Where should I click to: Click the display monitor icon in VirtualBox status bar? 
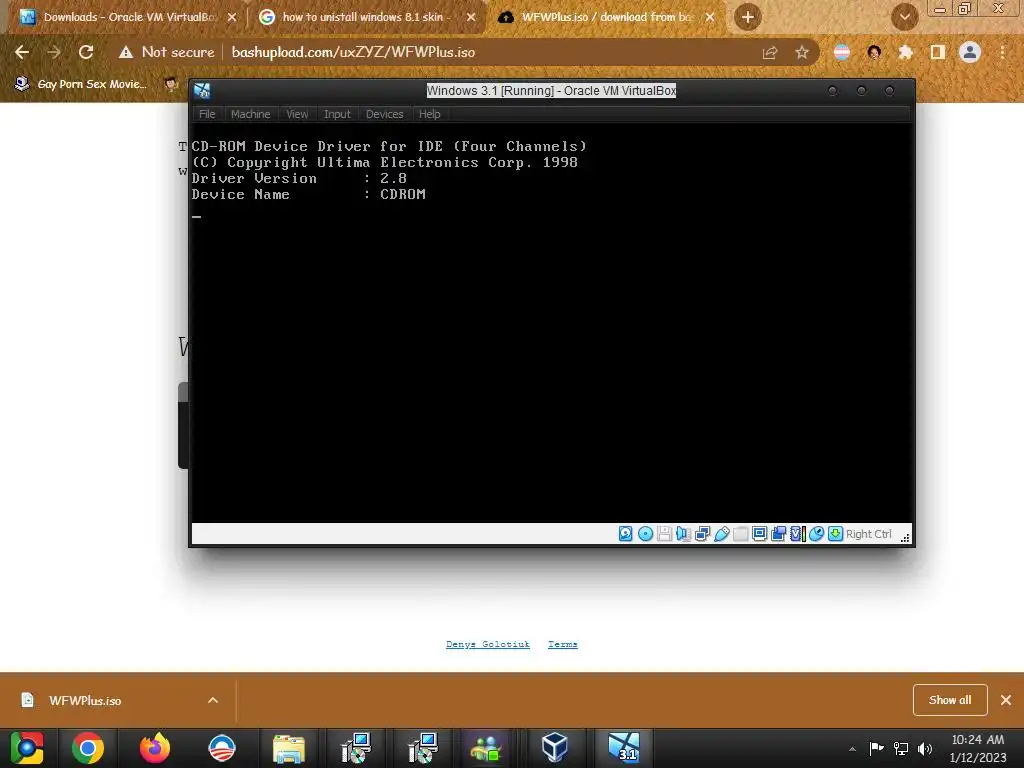(759, 534)
